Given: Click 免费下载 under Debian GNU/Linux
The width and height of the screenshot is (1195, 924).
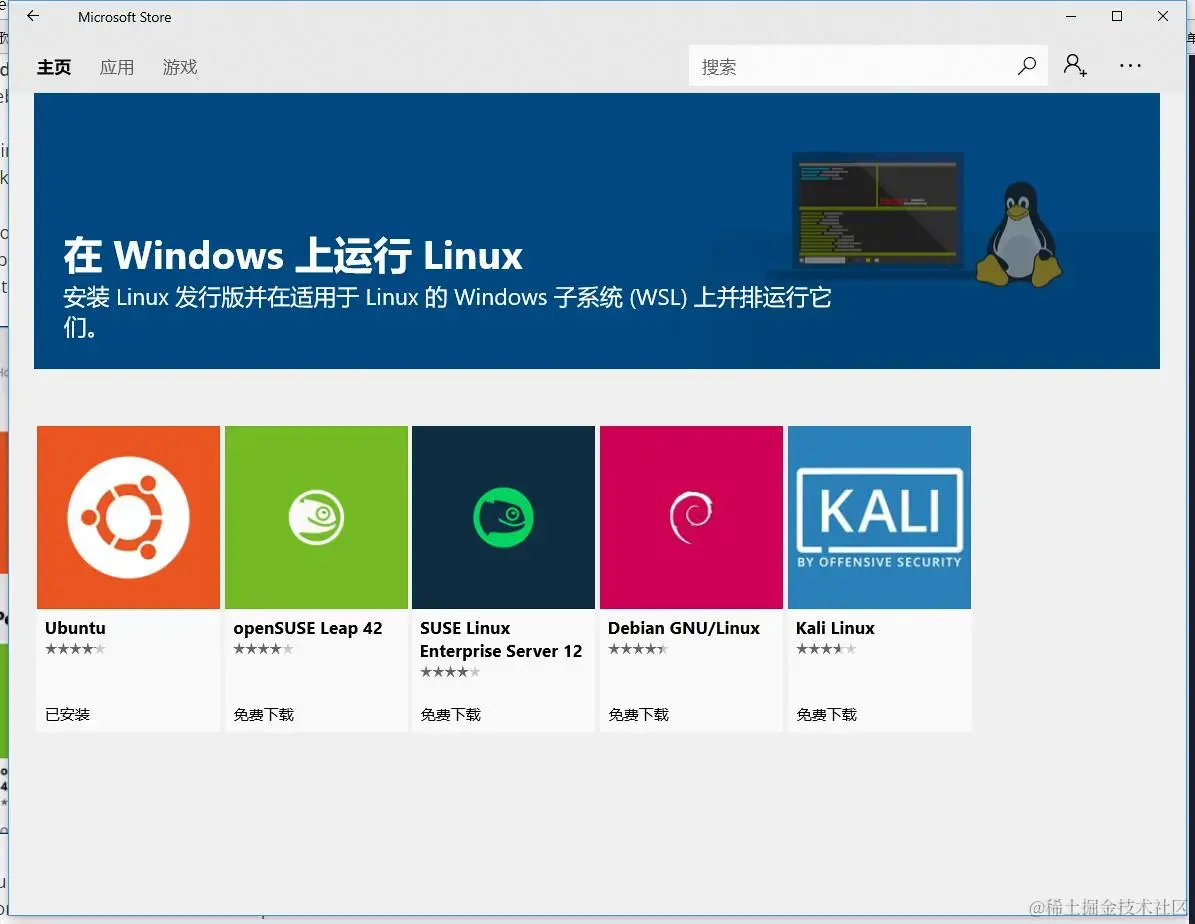Looking at the screenshot, I should [638, 714].
